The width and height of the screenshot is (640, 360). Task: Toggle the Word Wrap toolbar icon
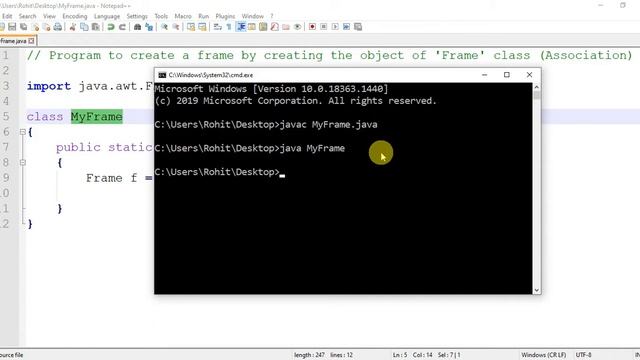tap(218, 27)
